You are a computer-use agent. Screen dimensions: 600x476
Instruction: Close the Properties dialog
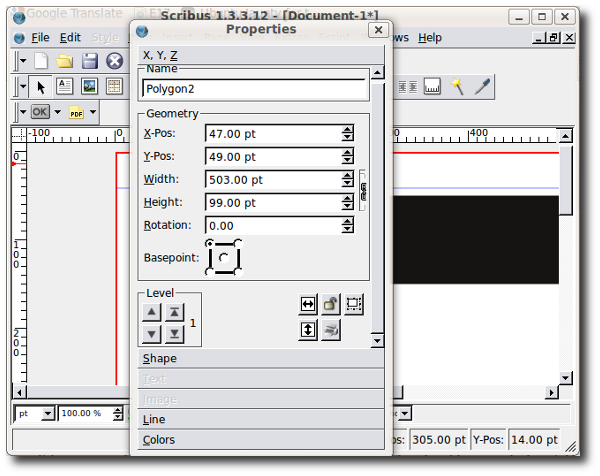click(x=378, y=30)
